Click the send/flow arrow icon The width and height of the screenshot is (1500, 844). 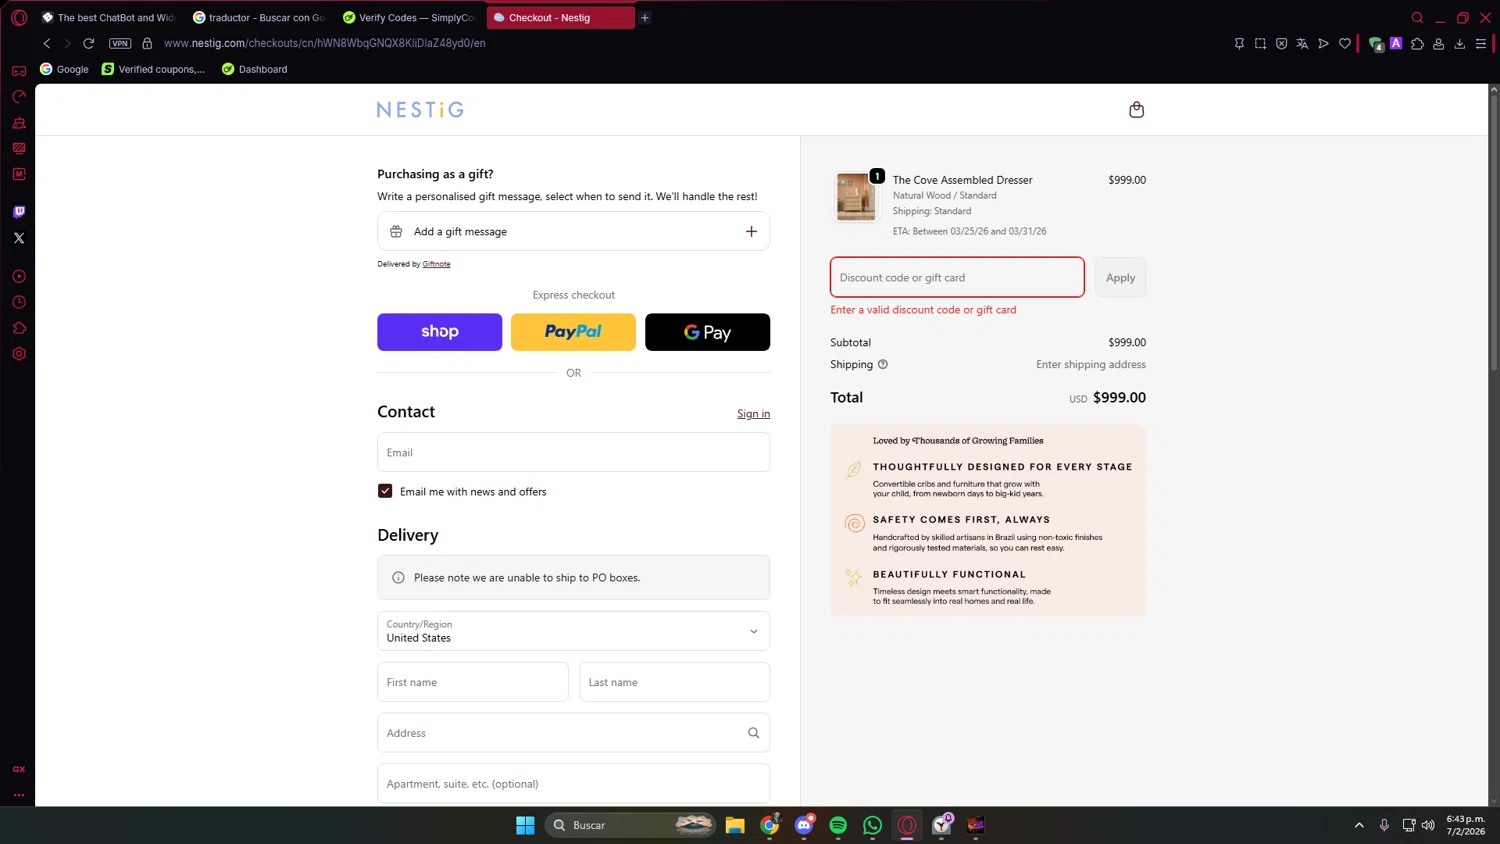pos(1323,44)
